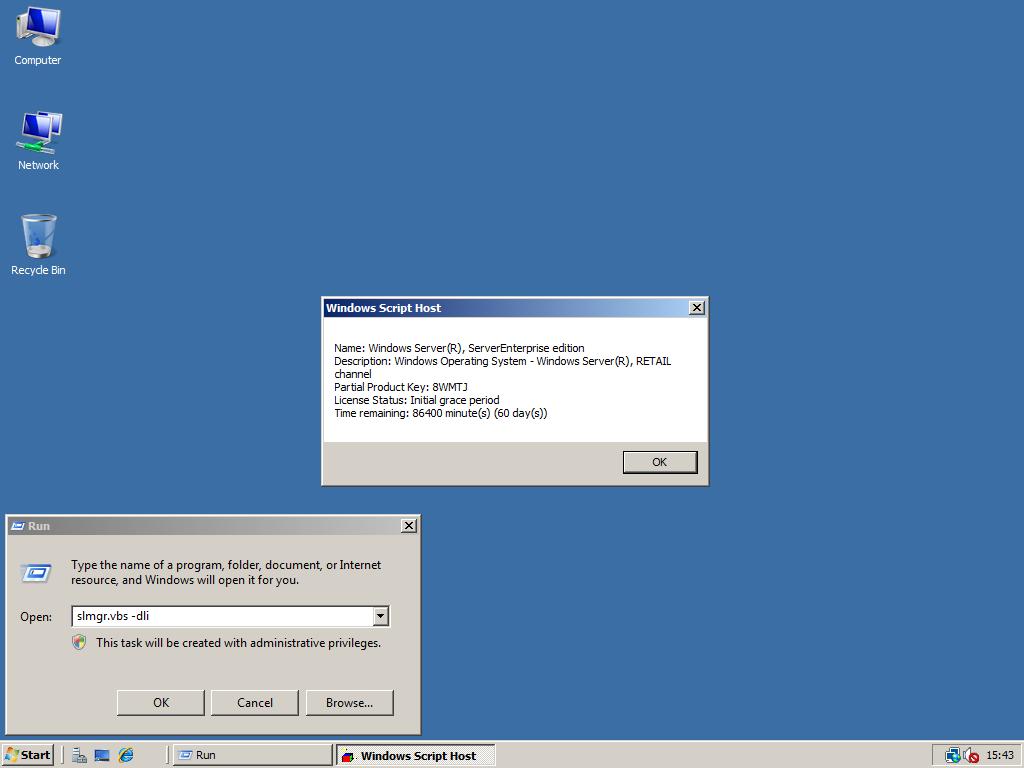Open Server Manager from quick launch

click(x=80, y=755)
